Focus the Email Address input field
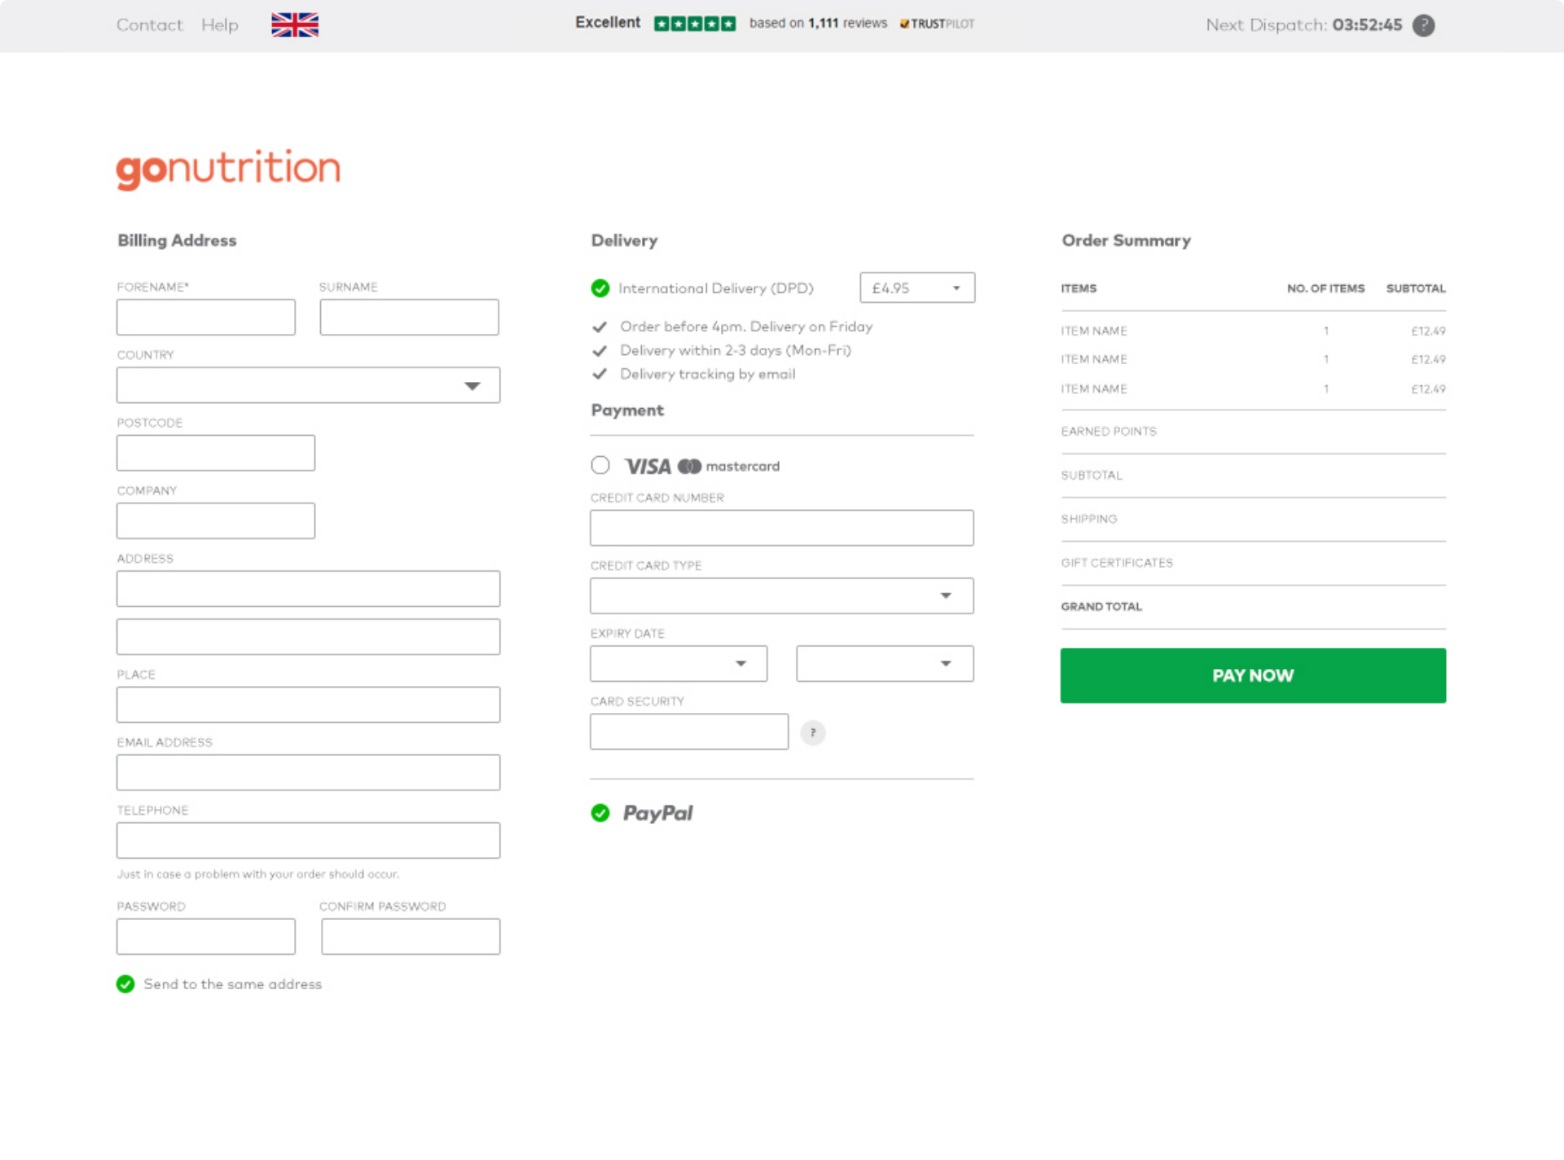Image resolution: width=1564 pixels, height=1160 pixels. click(308, 773)
